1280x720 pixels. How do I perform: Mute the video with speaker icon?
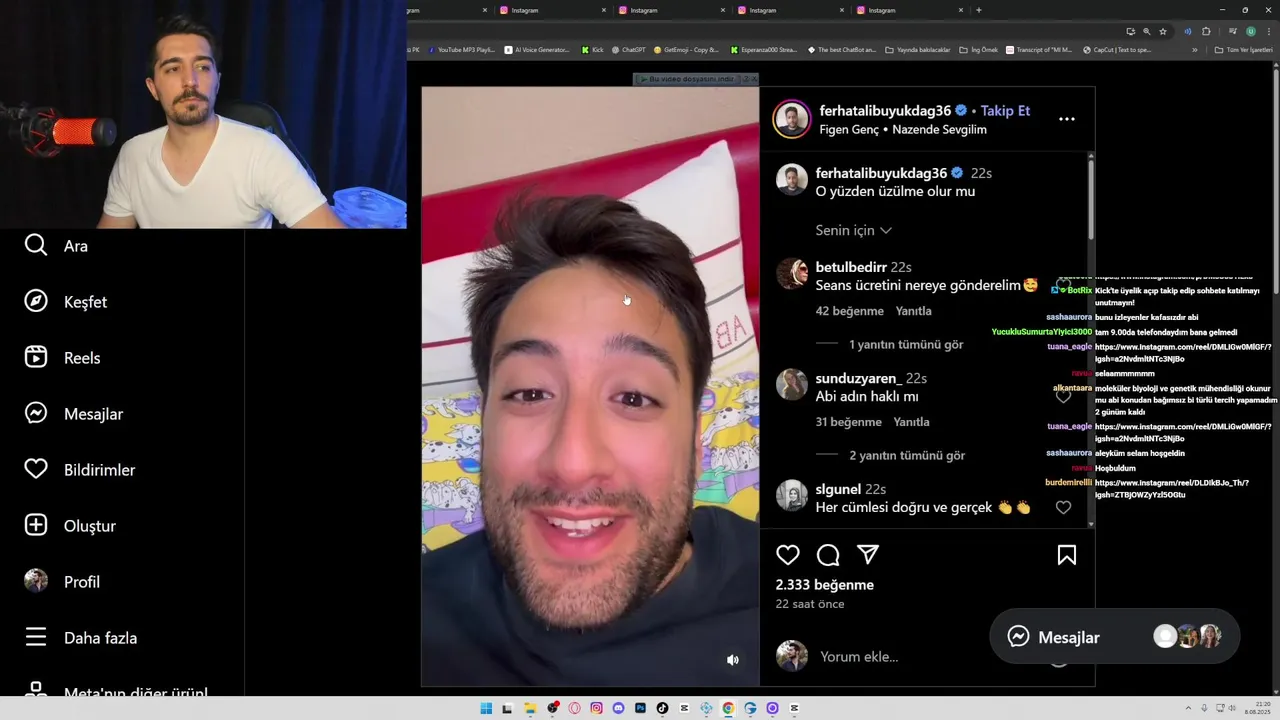point(733,660)
